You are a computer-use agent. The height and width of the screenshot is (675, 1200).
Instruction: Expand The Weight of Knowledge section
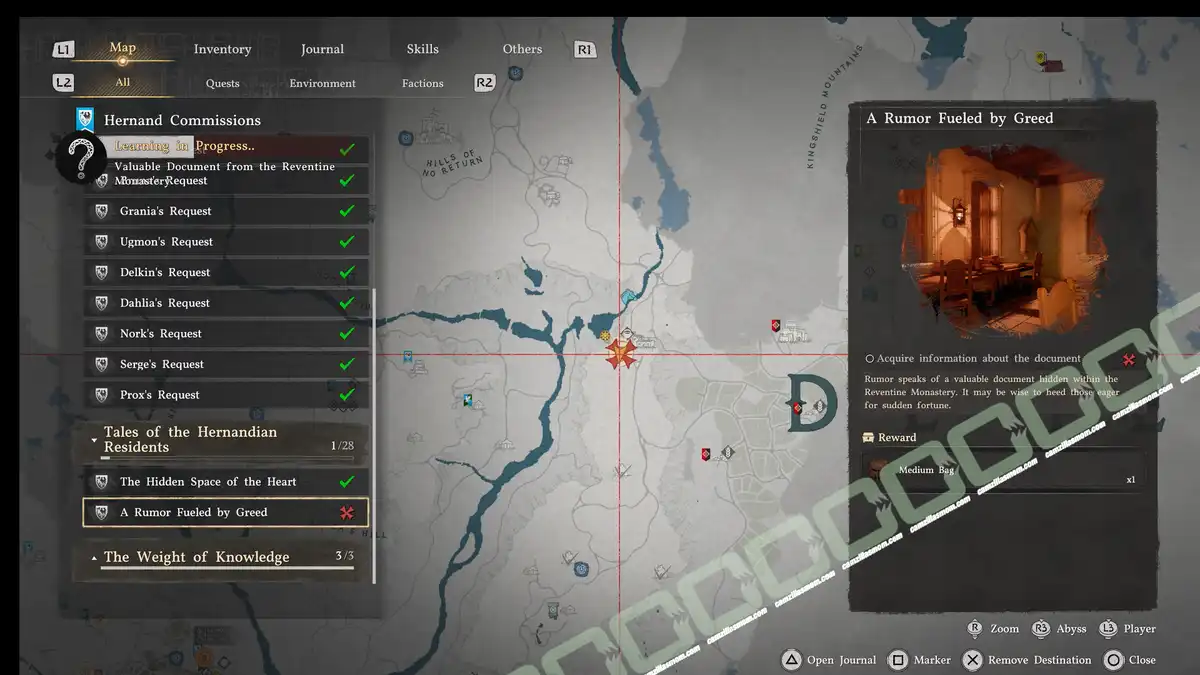(95, 558)
